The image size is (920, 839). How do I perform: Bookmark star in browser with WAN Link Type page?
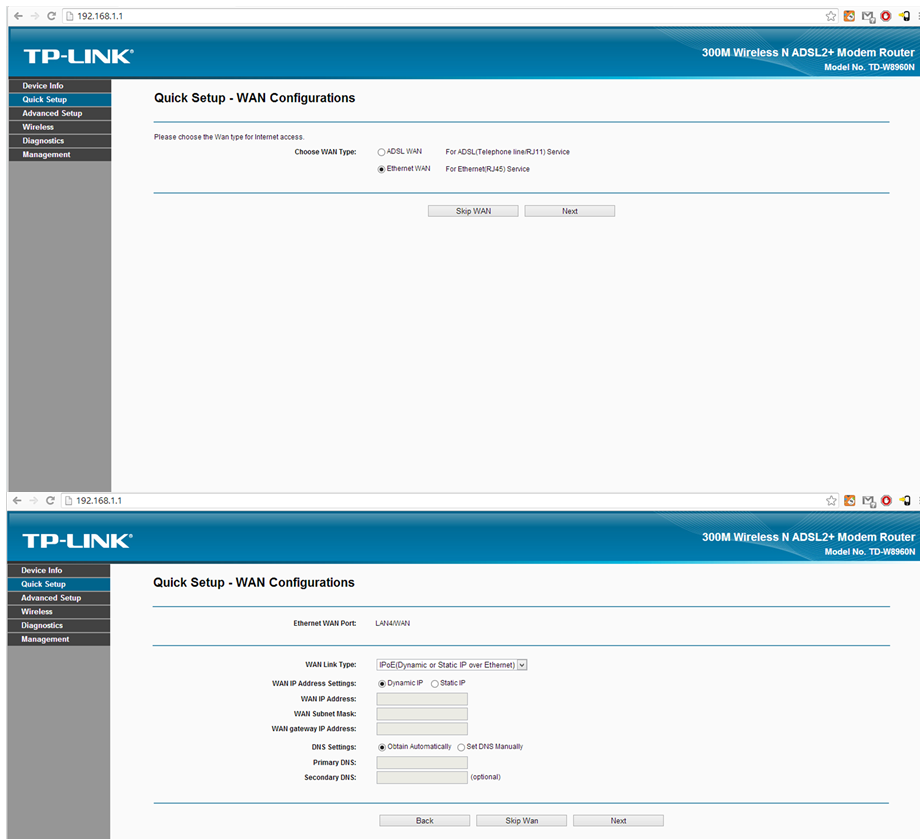[831, 500]
